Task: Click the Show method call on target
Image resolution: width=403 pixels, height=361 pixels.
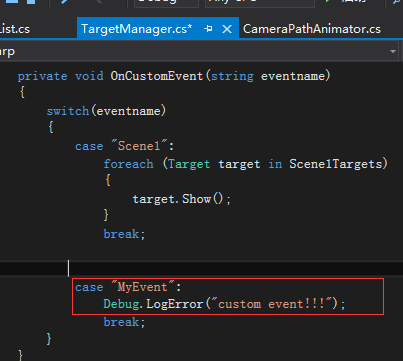Action: (196, 199)
